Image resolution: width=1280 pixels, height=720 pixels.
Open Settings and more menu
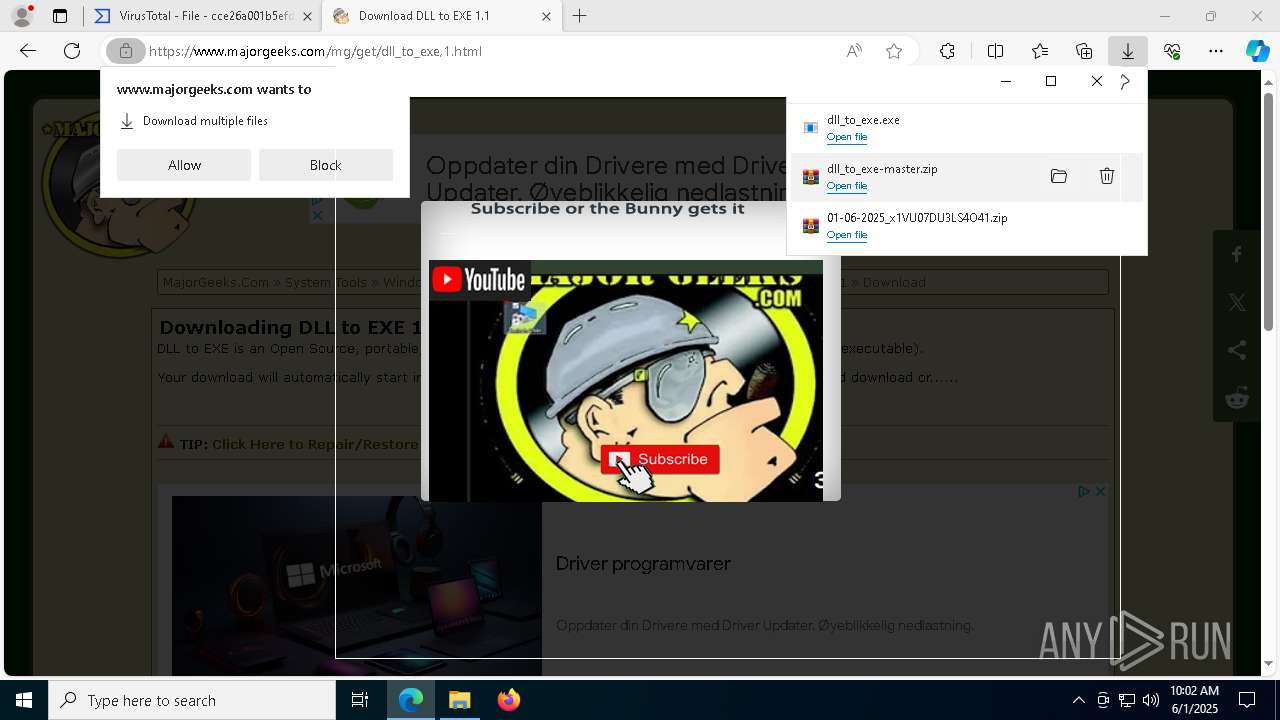[x=1216, y=51]
